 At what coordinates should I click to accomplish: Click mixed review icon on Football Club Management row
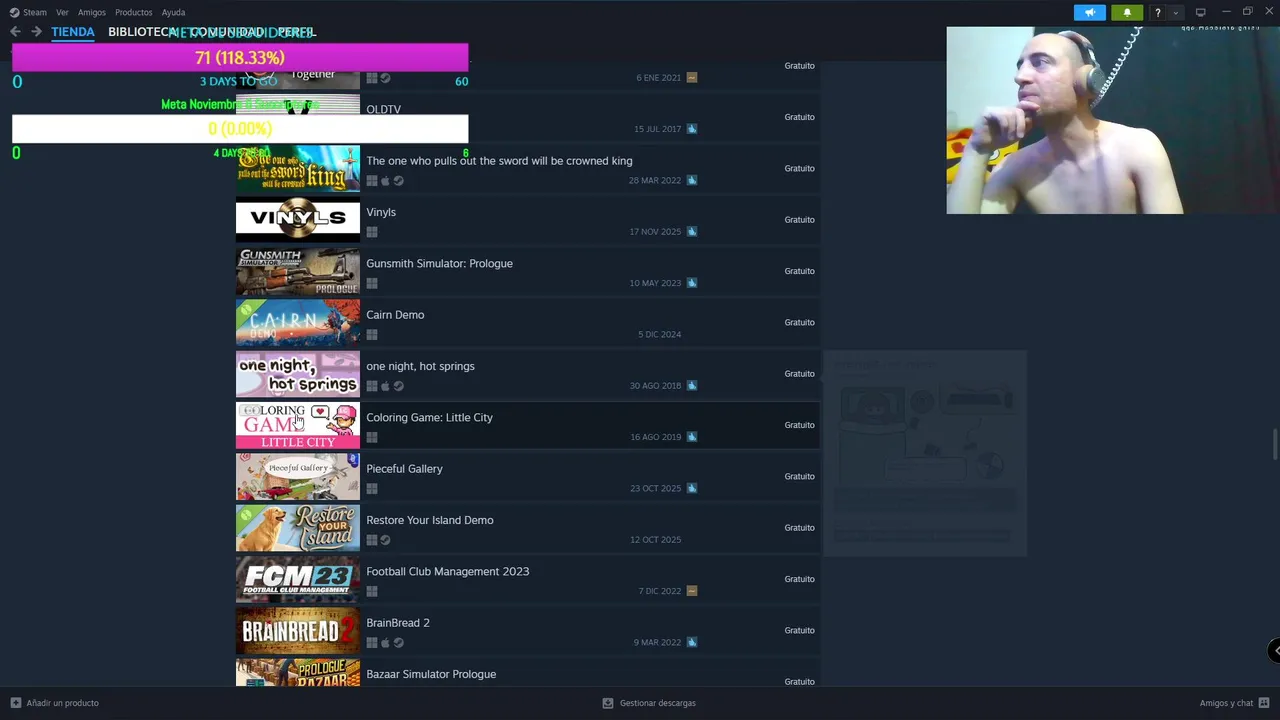(x=692, y=591)
